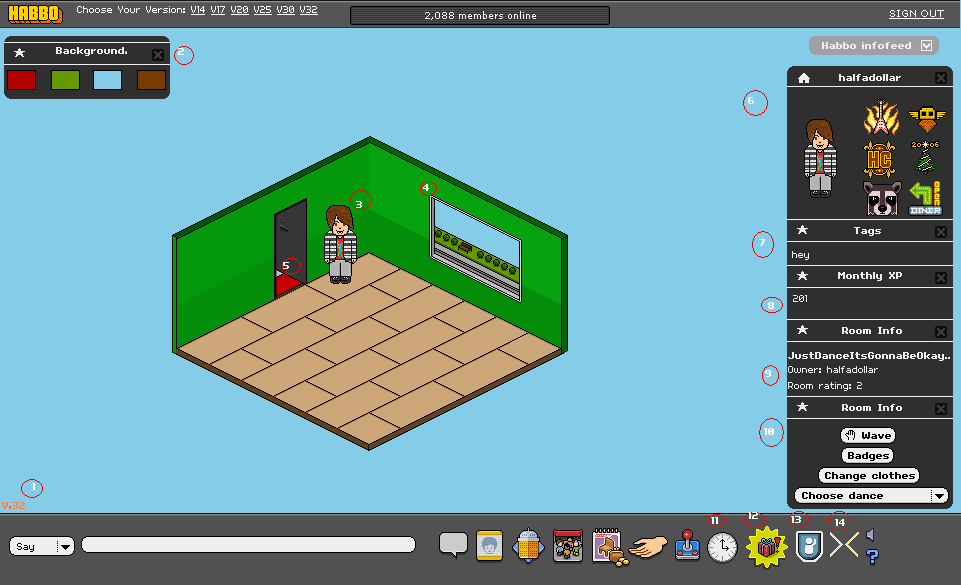
Task: Mute sound with the speaker icon
Action: pyautogui.click(x=870, y=535)
